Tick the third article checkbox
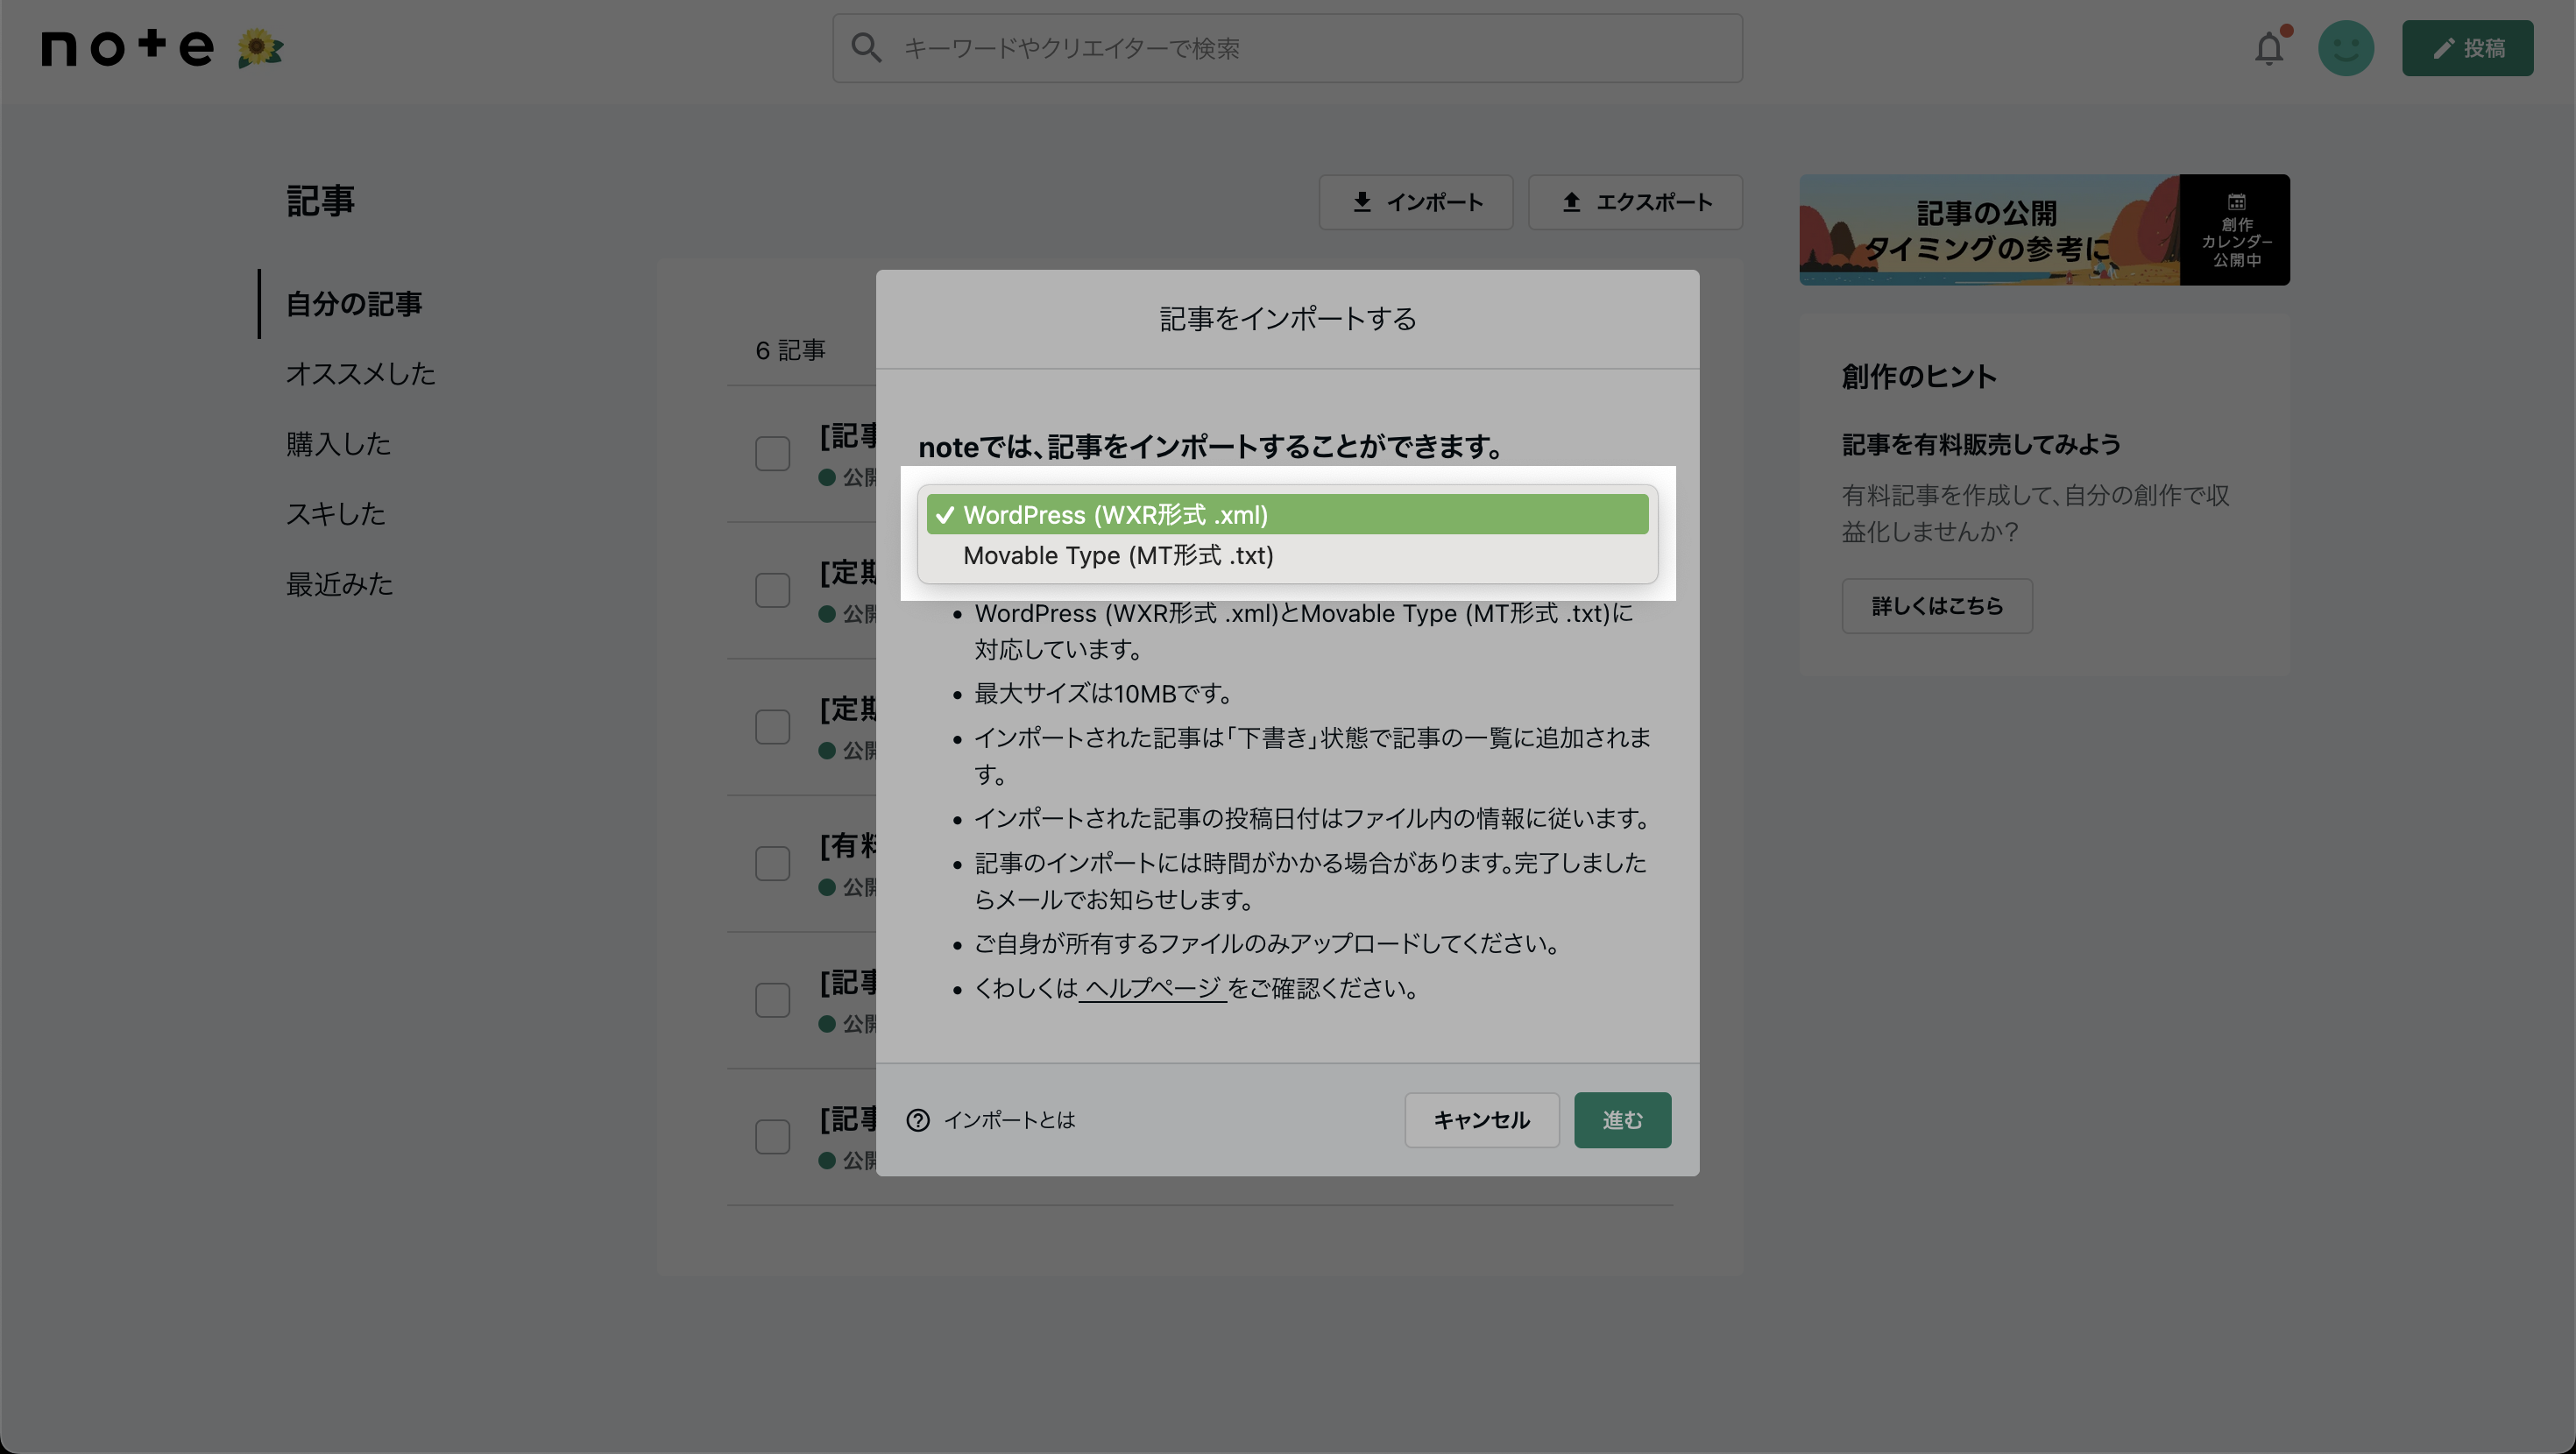 coord(772,727)
